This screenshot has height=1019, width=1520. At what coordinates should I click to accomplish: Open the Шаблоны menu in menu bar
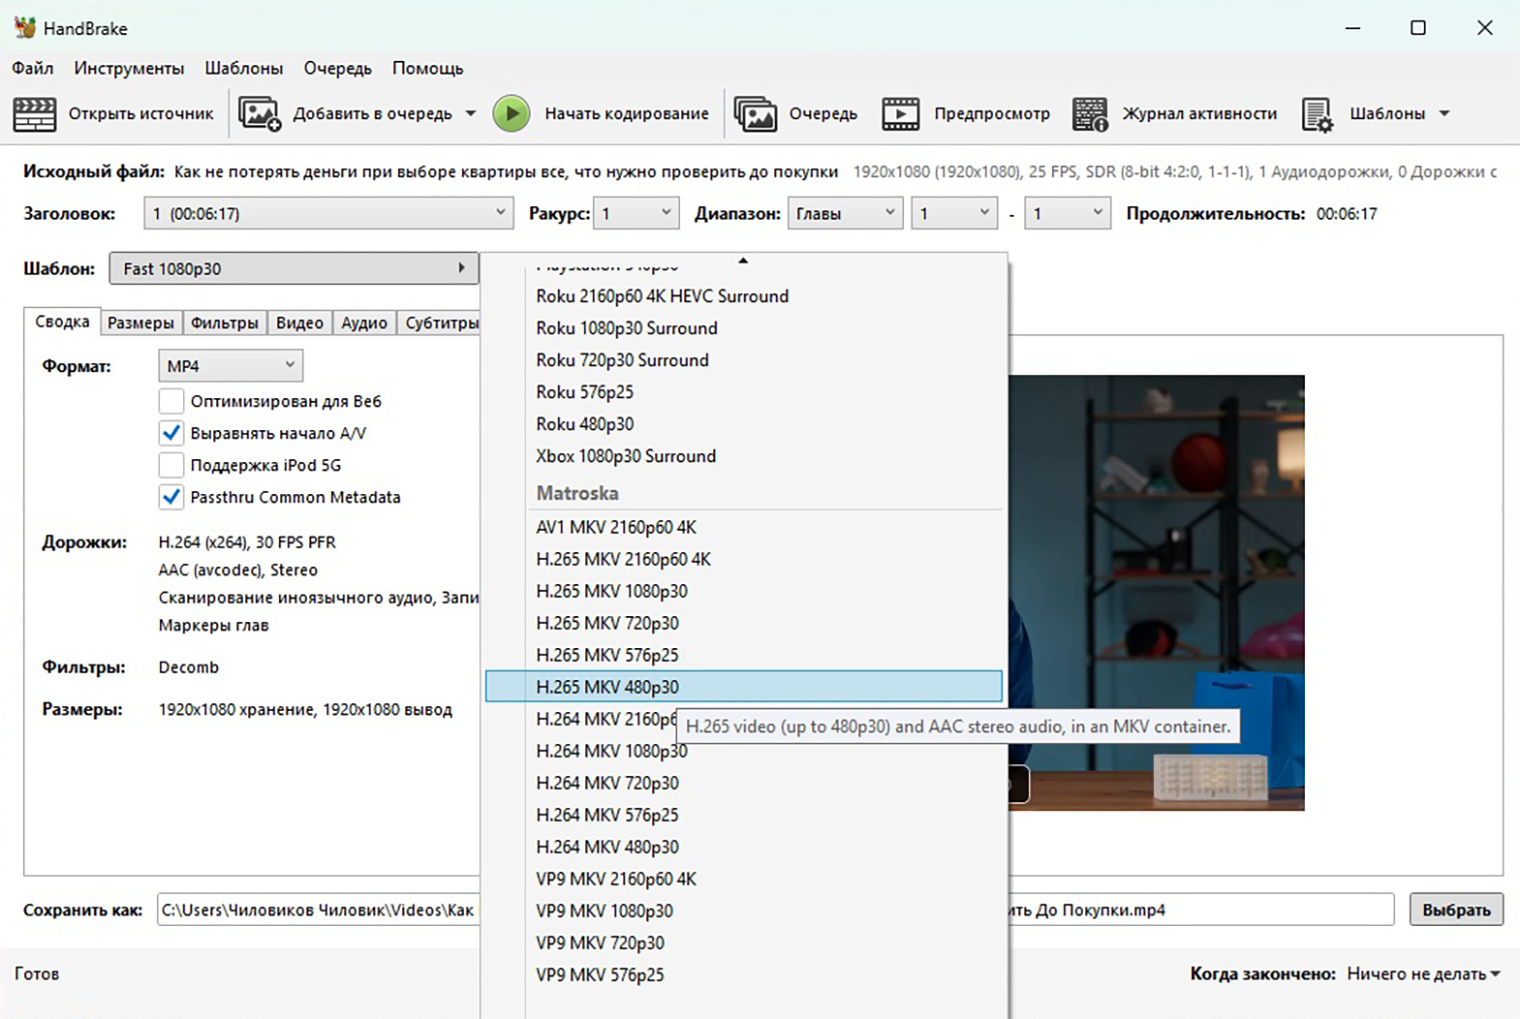(x=244, y=68)
